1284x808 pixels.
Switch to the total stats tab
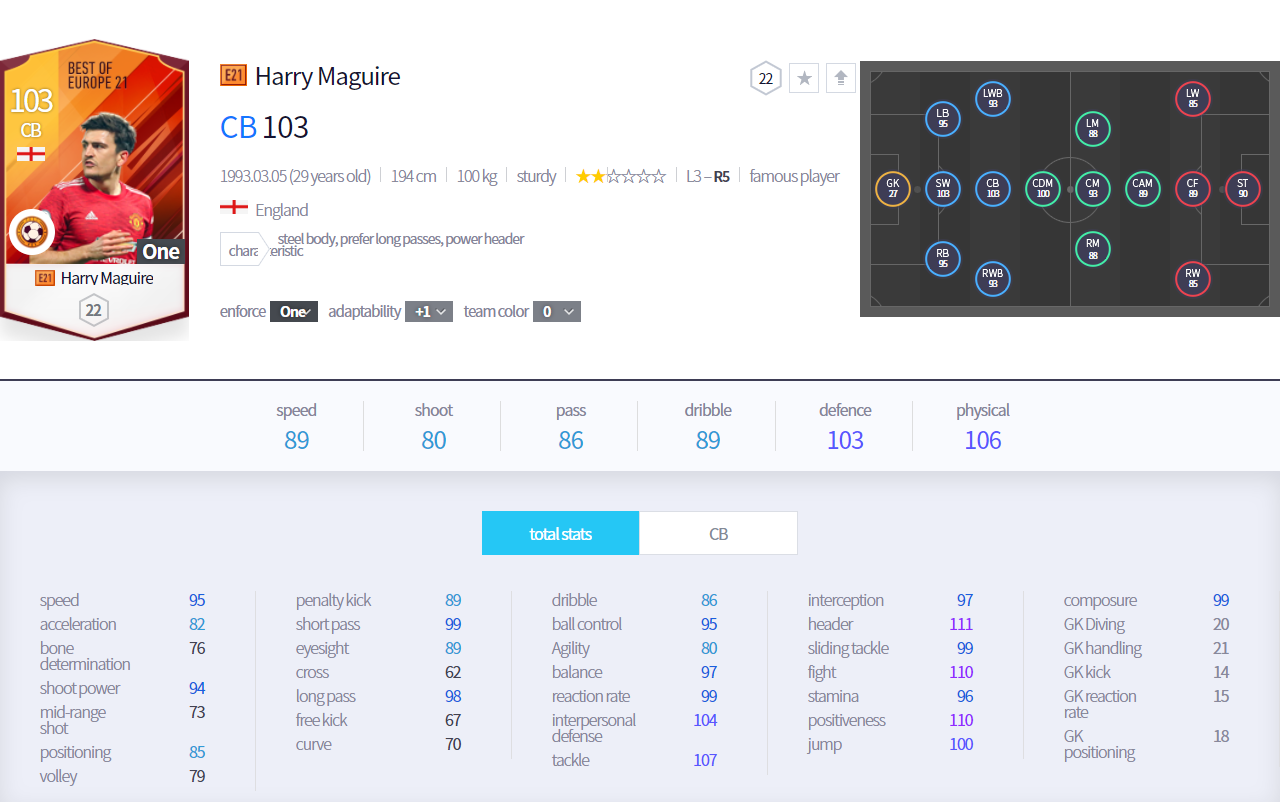click(560, 534)
